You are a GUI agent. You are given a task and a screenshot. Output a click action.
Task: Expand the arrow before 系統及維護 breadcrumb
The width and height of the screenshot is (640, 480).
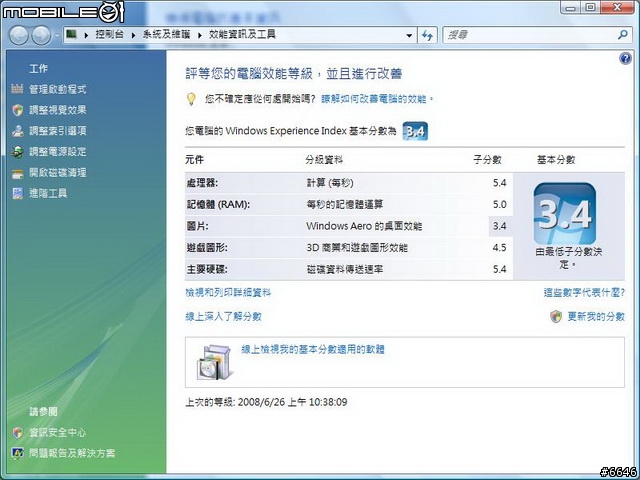tap(133, 35)
